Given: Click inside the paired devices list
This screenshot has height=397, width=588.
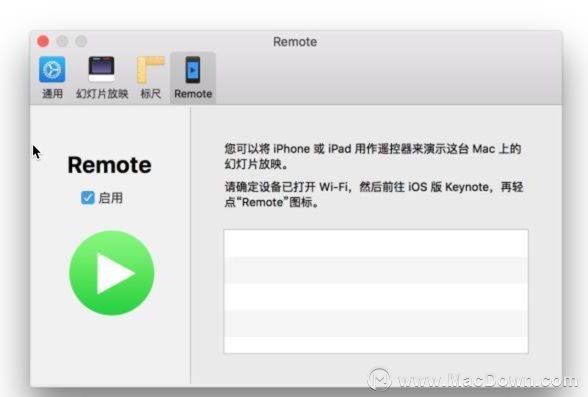Looking at the screenshot, I should click(376, 291).
